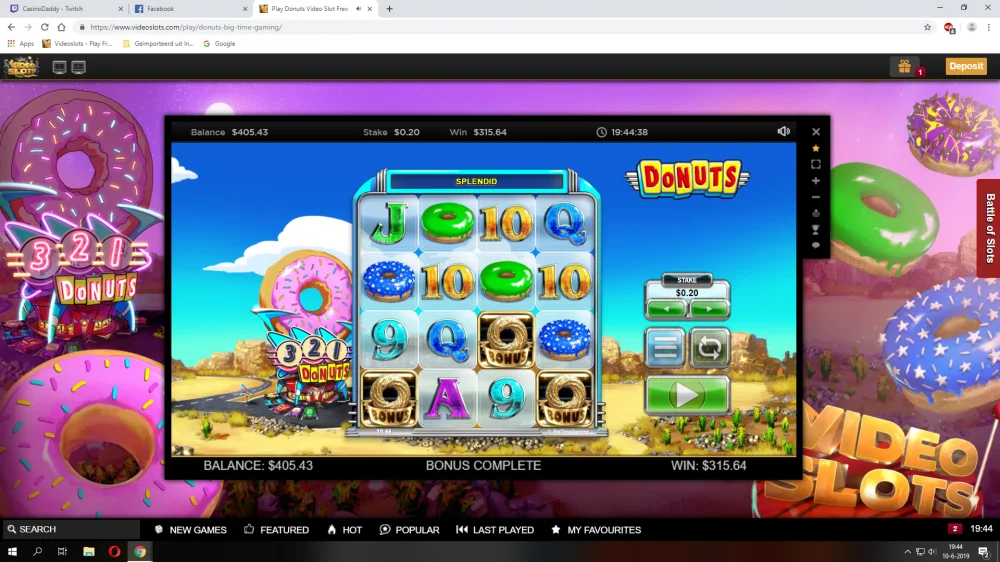Open the Google bookmark

pos(219,43)
